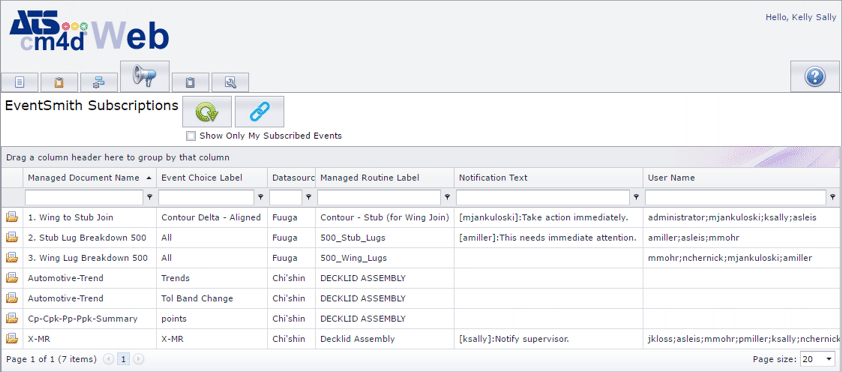Sort by Notification Text column header
The image size is (842, 372).
[549, 178]
